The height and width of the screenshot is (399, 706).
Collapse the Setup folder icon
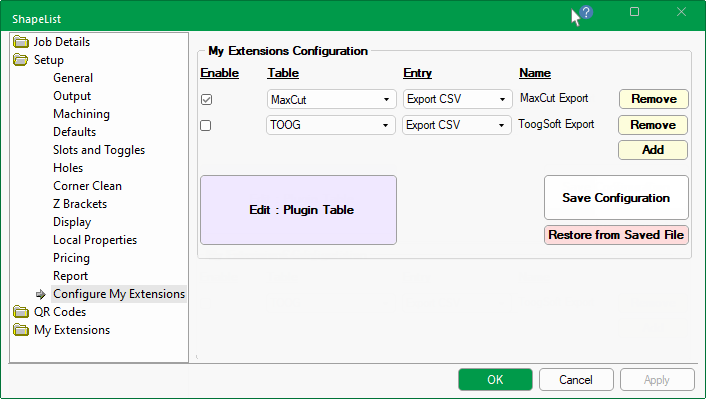21,60
